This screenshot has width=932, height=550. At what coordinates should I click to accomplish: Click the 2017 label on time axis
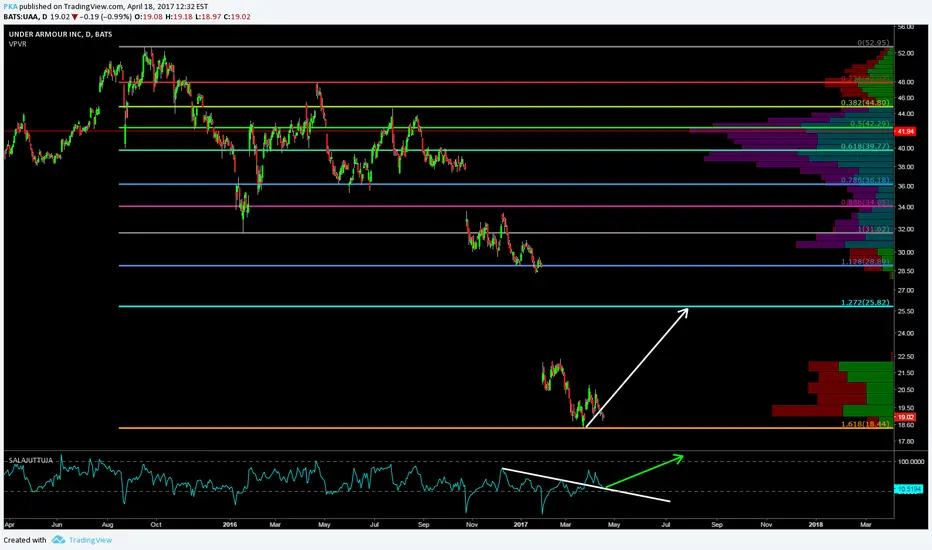[520, 524]
